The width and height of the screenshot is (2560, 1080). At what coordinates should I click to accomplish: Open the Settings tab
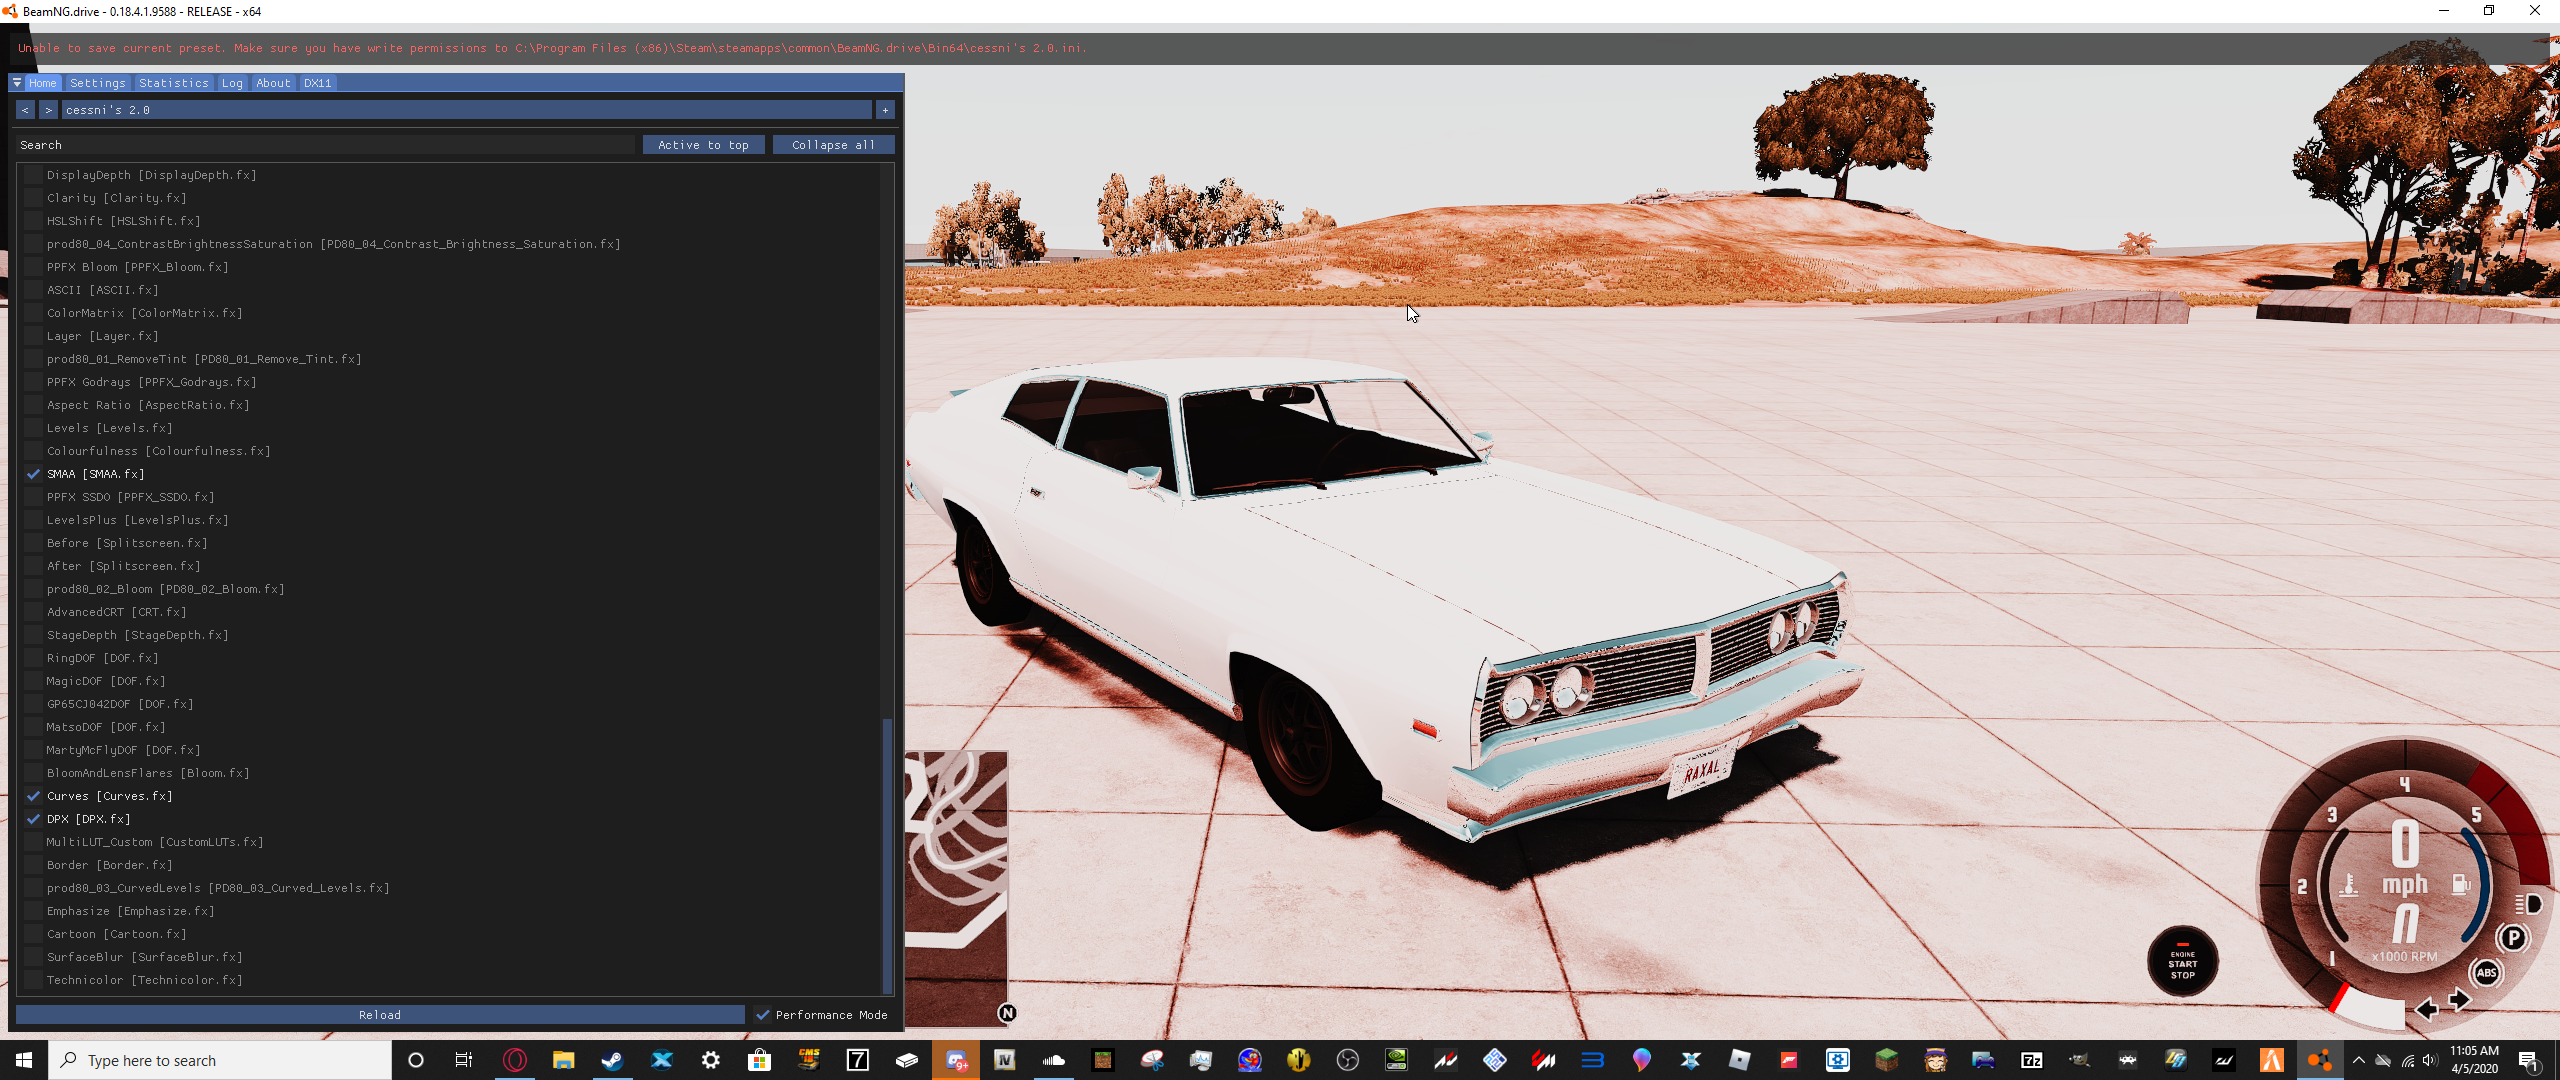click(98, 83)
